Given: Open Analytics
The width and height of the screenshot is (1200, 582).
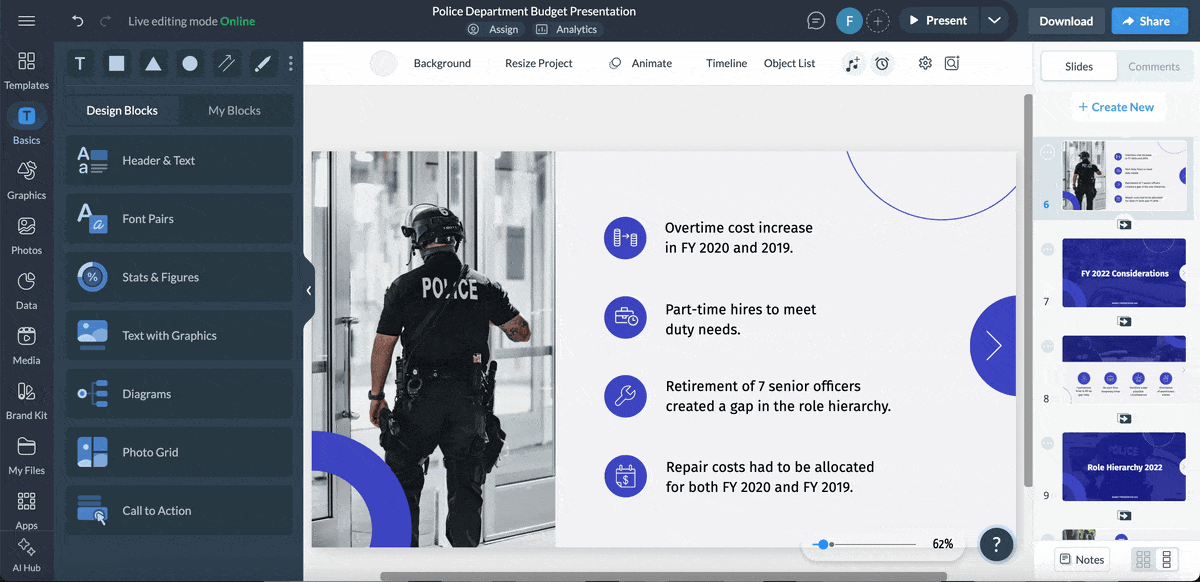Looking at the screenshot, I should point(567,30).
